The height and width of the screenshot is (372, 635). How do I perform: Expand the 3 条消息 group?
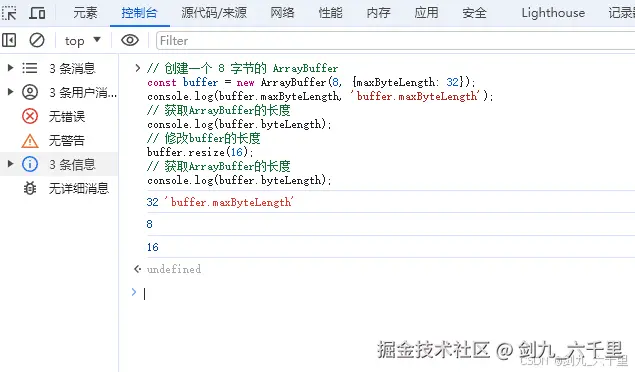tap(11, 68)
